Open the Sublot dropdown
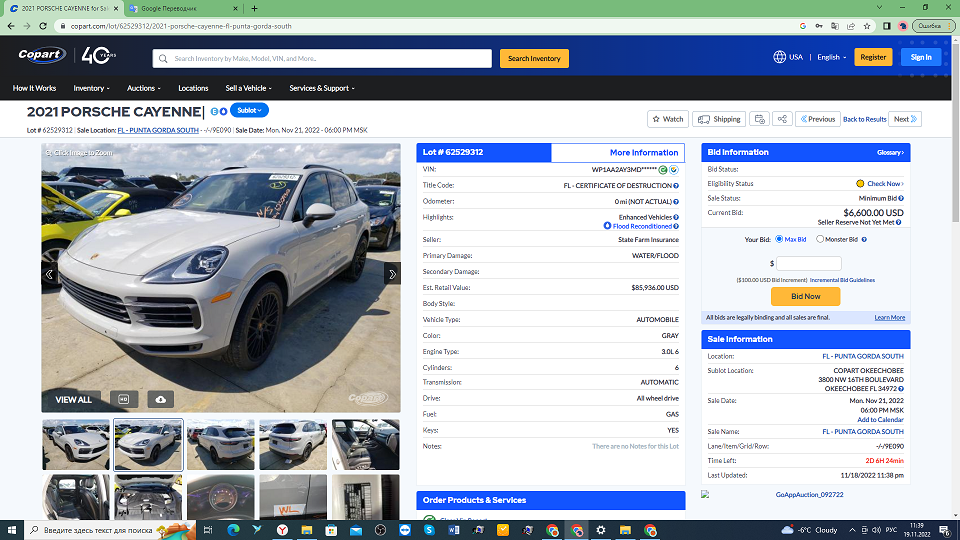Image resolution: width=960 pixels, height=540 pixels. click(x=249, y=110)
